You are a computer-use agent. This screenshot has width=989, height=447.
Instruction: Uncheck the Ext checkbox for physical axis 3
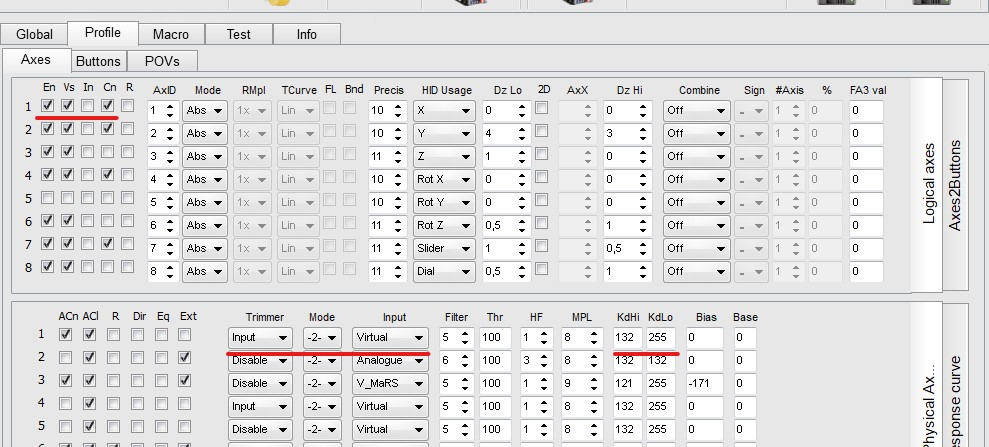click(x=185, y=380)
